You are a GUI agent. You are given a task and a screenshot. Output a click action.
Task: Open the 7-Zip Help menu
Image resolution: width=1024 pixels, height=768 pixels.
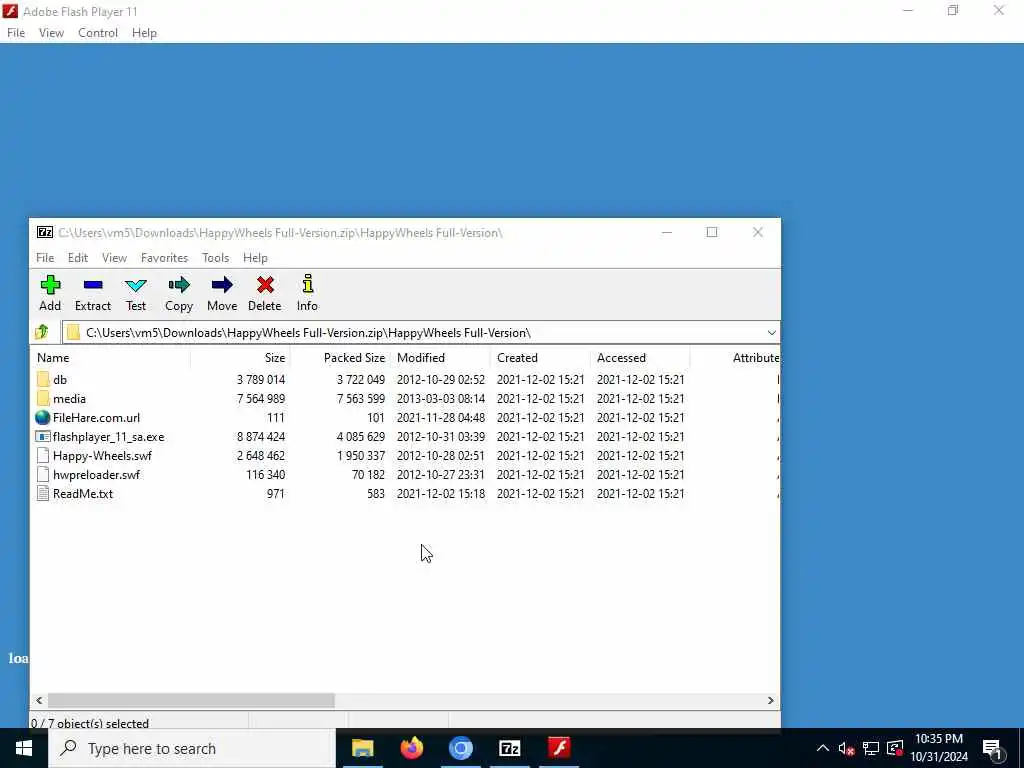click(255, 257)
